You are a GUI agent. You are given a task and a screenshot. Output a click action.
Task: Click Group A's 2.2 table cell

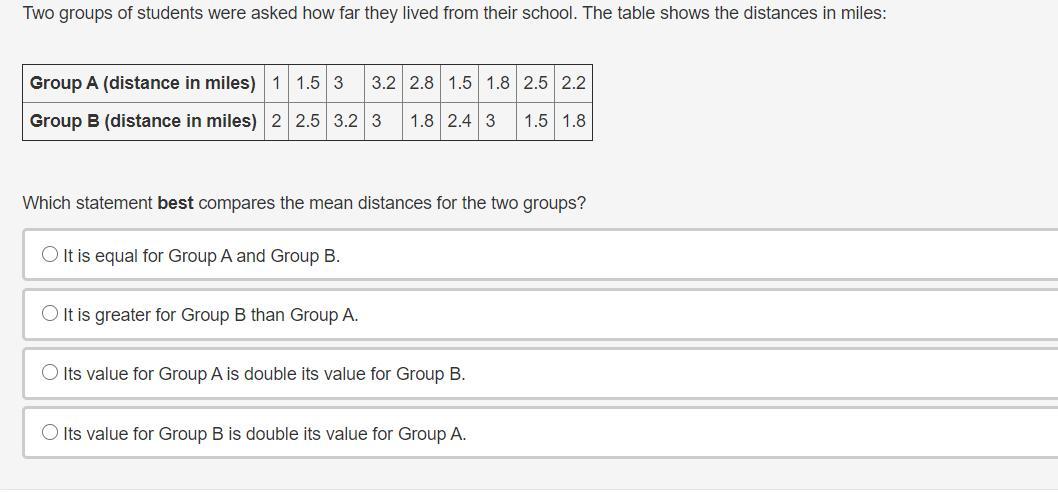tap(573, 83)
